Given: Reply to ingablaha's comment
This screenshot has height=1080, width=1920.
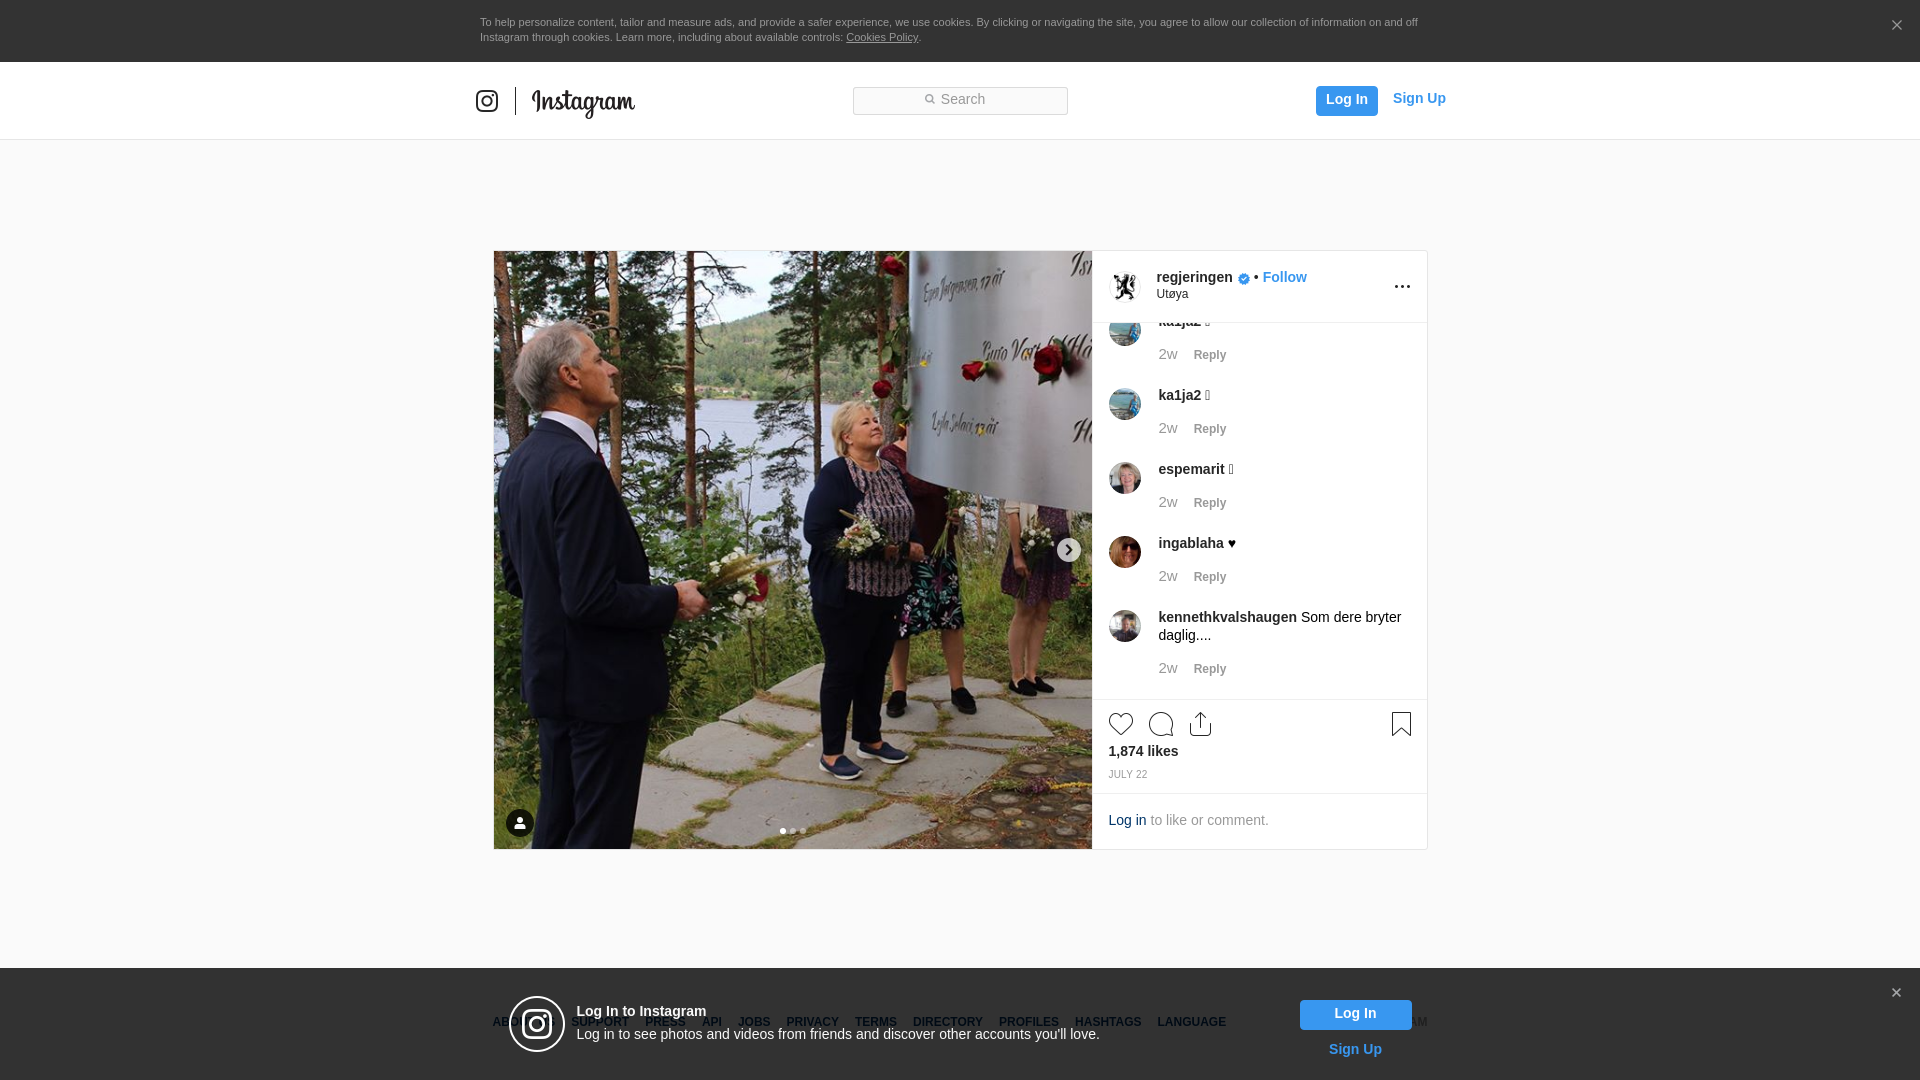Looking at the screenshot, I should point(1210,577).
